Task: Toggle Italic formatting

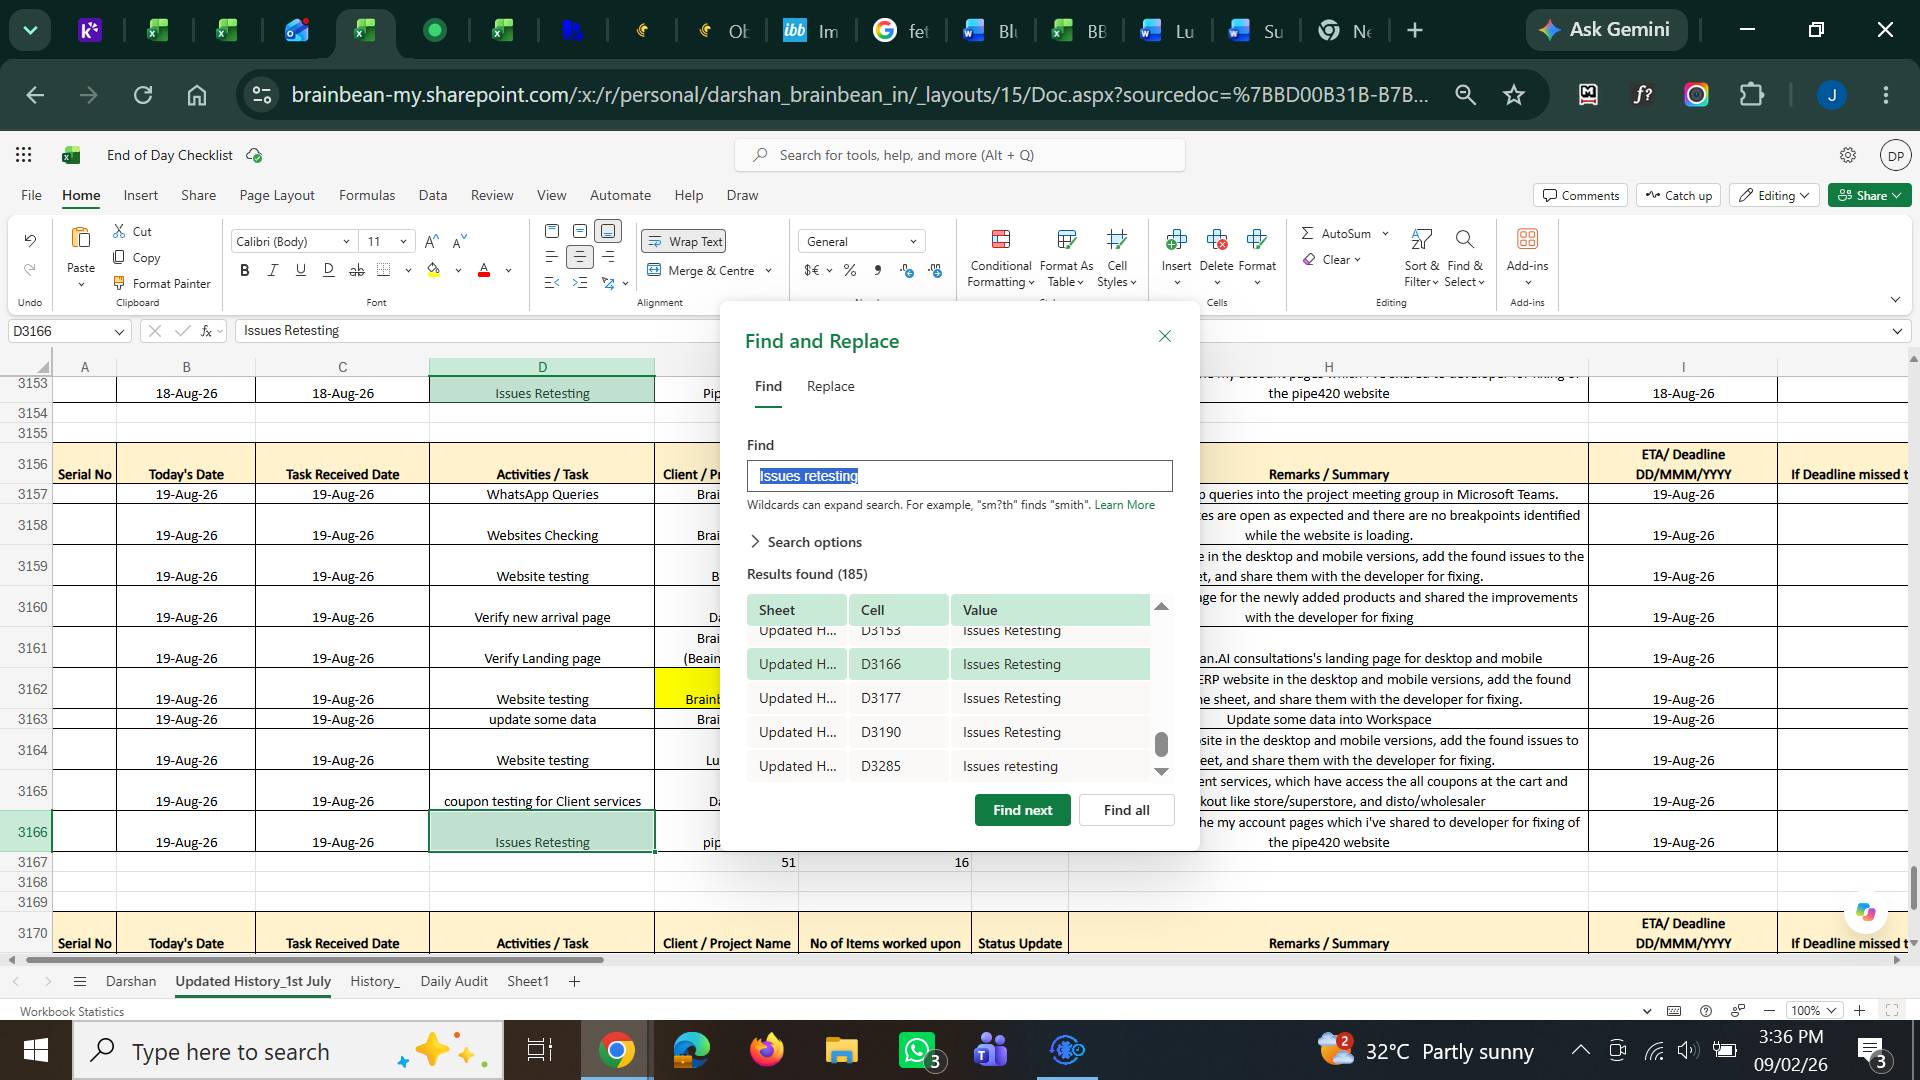Action: click(272, 270)
